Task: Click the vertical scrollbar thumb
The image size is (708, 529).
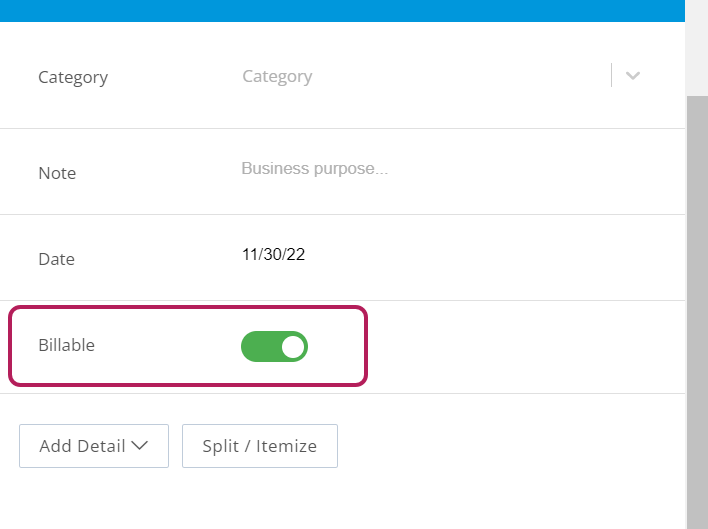Action: [697, 312]
